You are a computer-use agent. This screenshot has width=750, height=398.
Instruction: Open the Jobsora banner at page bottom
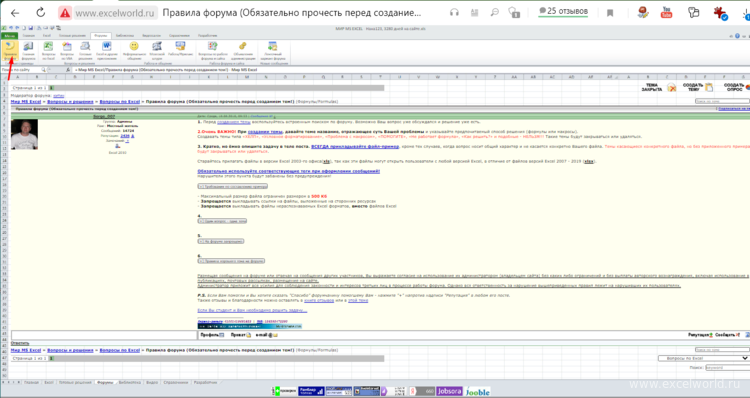(x=449, y=391)
